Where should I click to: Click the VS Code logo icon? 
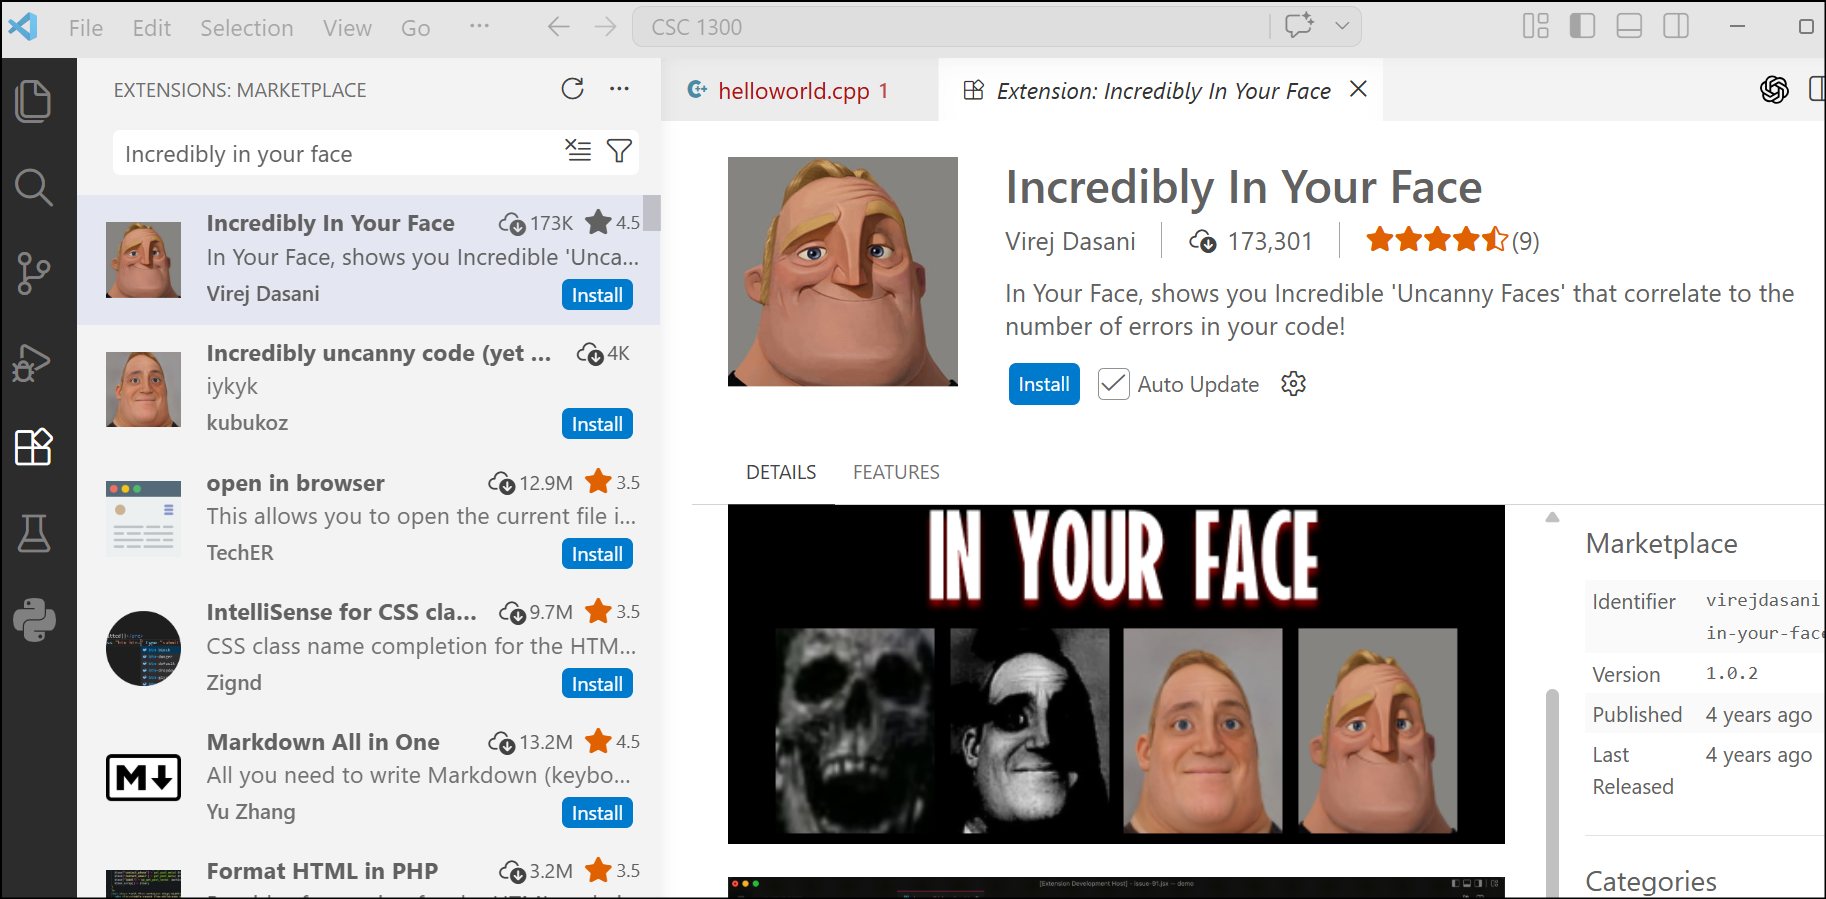point(22,26)
